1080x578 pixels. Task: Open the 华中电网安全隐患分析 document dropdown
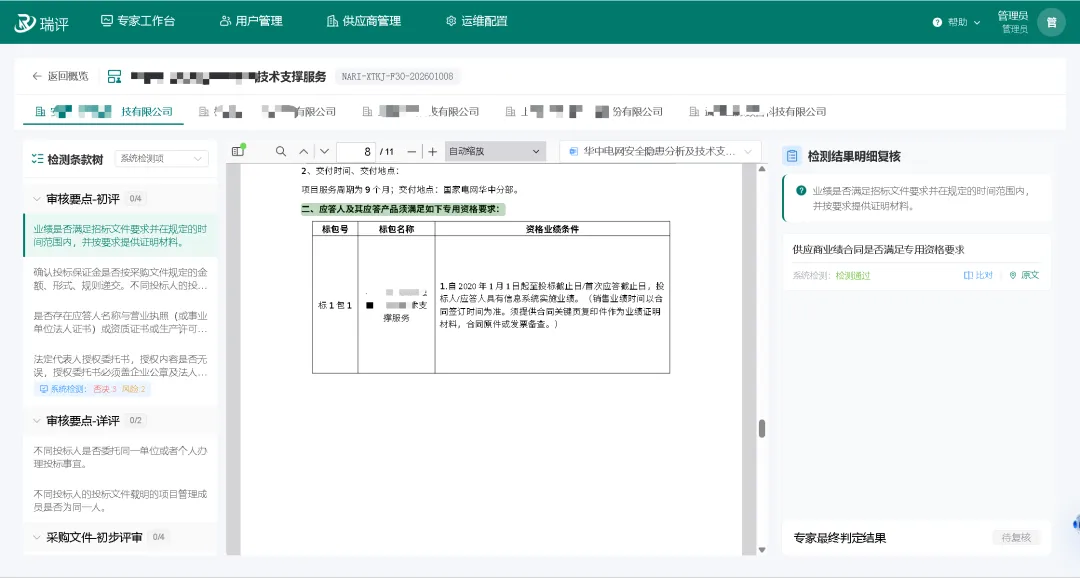661,152
